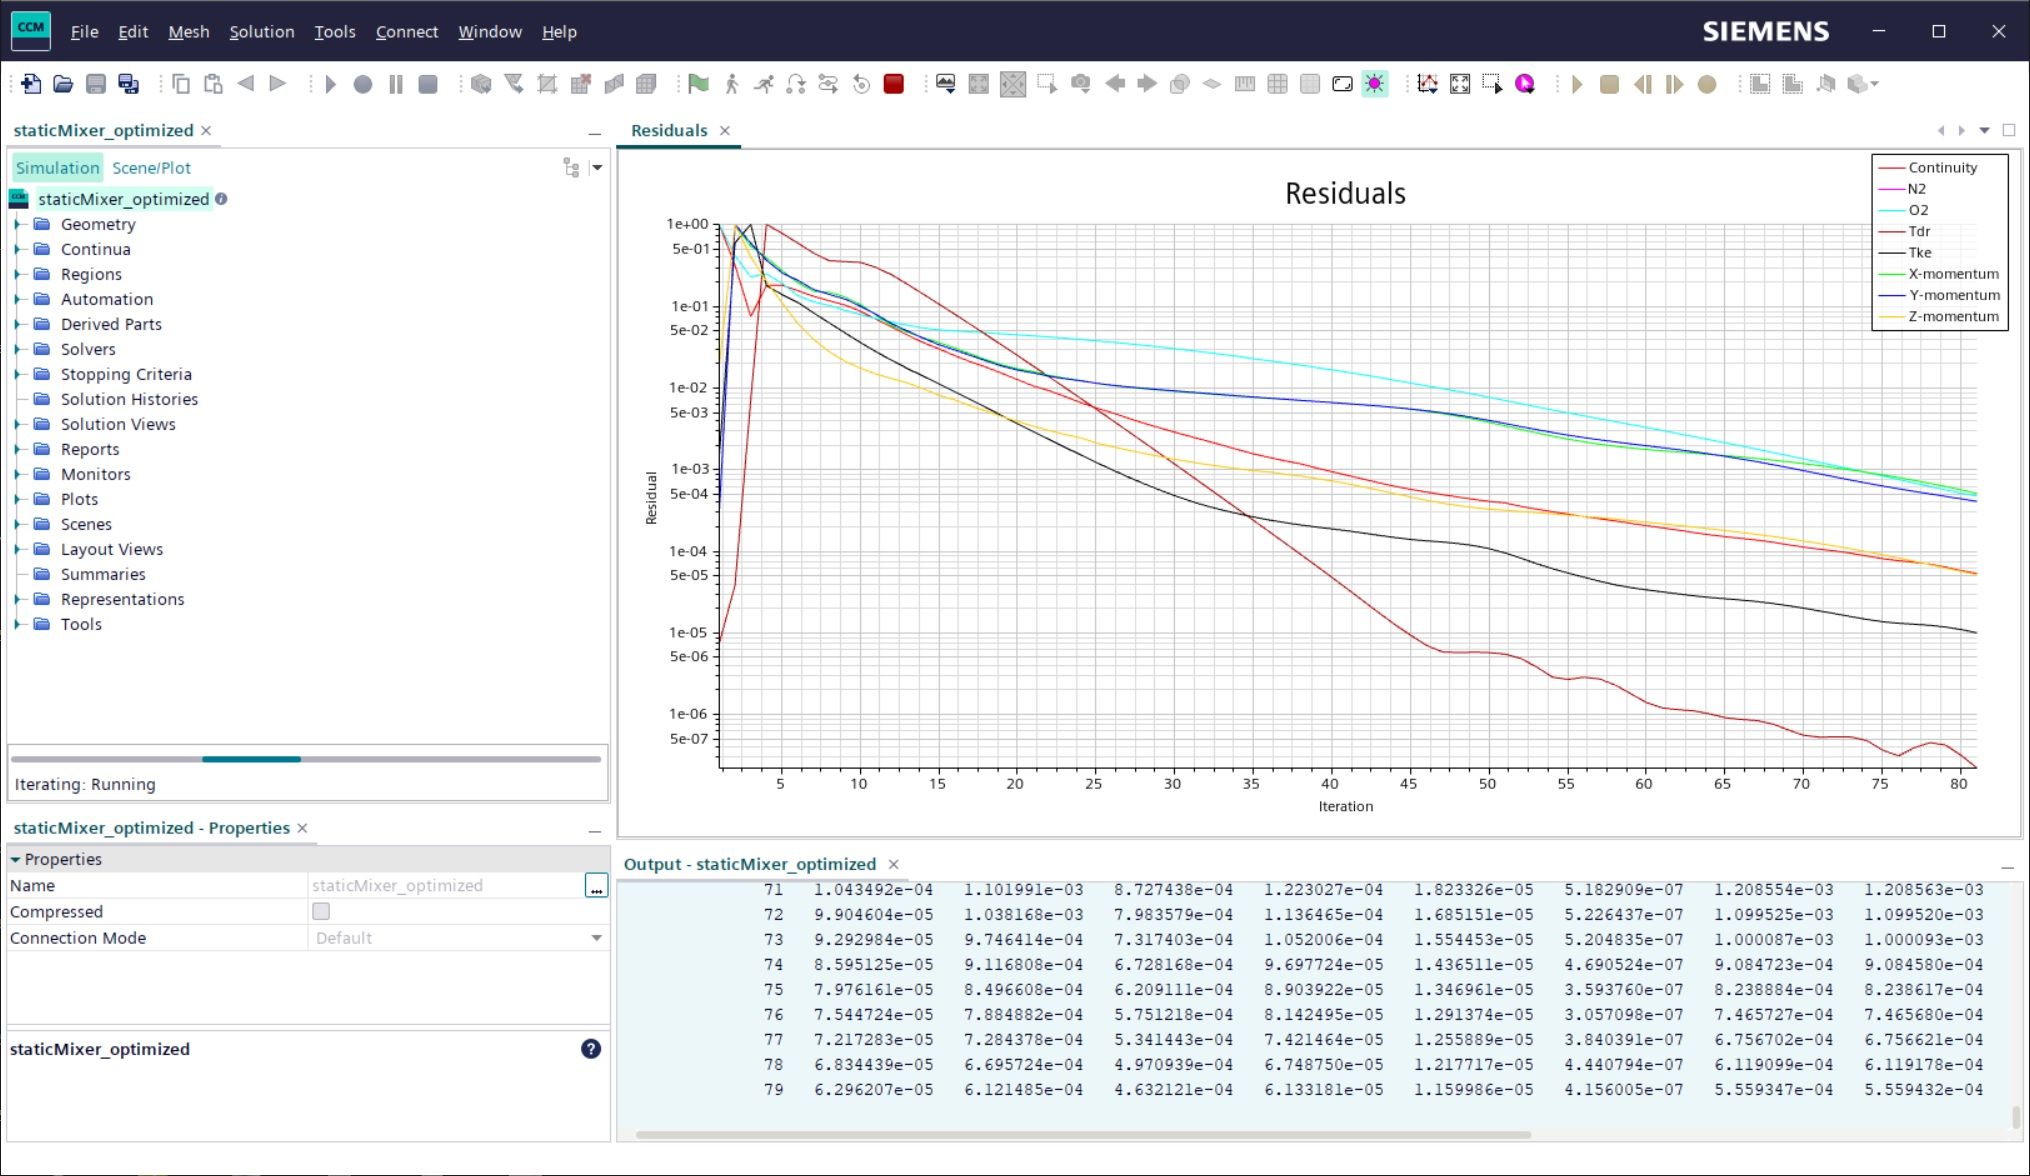The image size is (2030, 1176).
Task: Open a simulation with the folder icon
Action: pyautogui.click(x=63, y=84)
